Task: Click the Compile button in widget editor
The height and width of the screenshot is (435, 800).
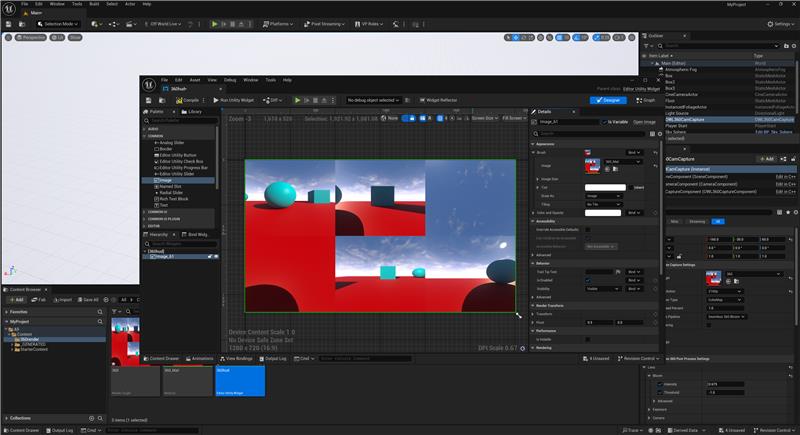Action: pyautogui.click(x=187, y=100)
